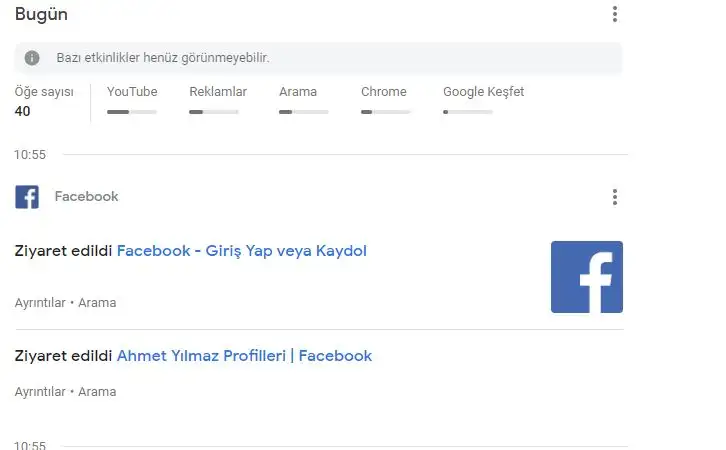
Task: Select the Reklamlar activity category
Action: [218, 92]
